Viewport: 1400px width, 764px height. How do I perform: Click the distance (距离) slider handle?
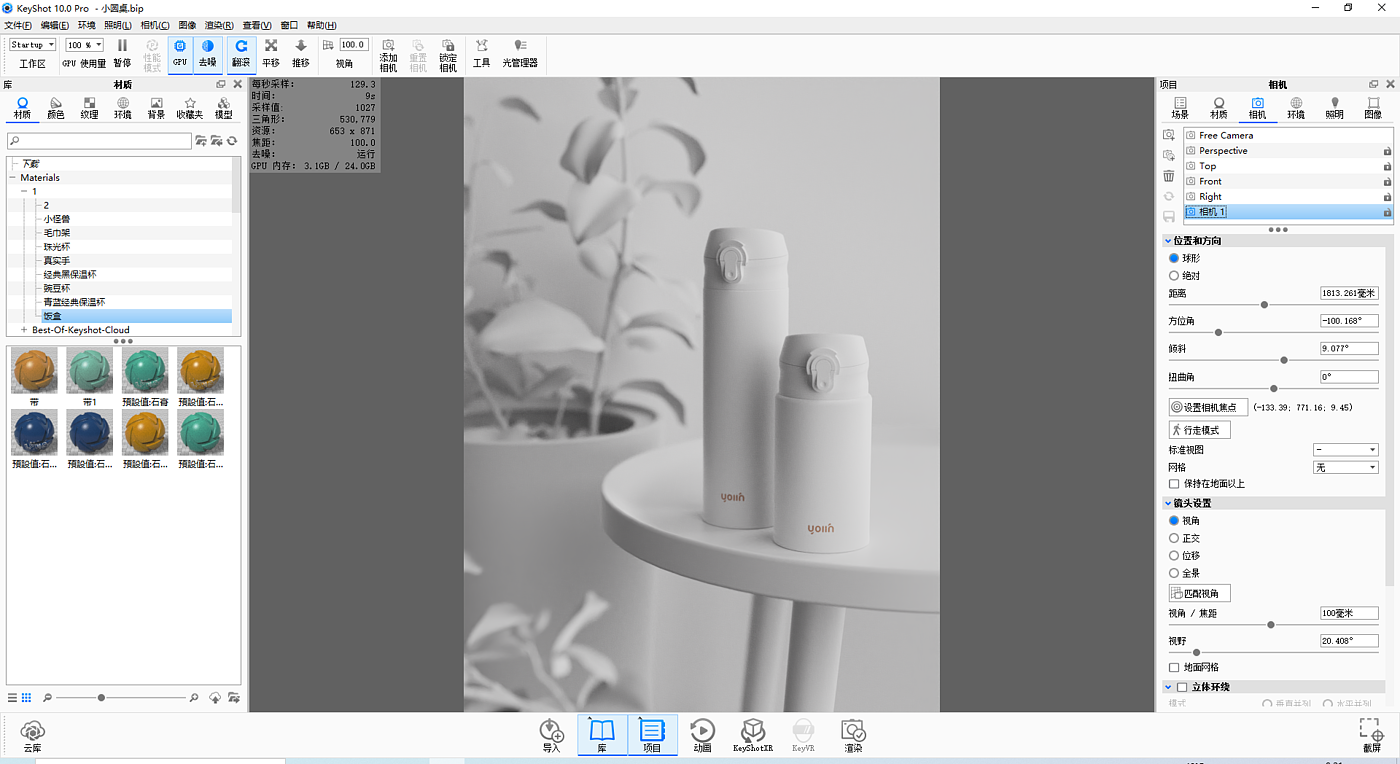pyautogui.click(x=1264, y=305)
